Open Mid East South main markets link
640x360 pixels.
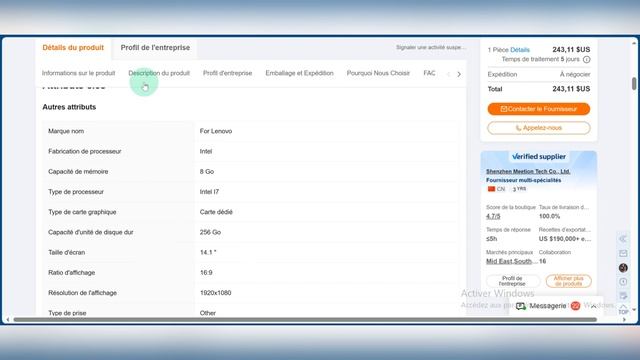click(511, 261)
